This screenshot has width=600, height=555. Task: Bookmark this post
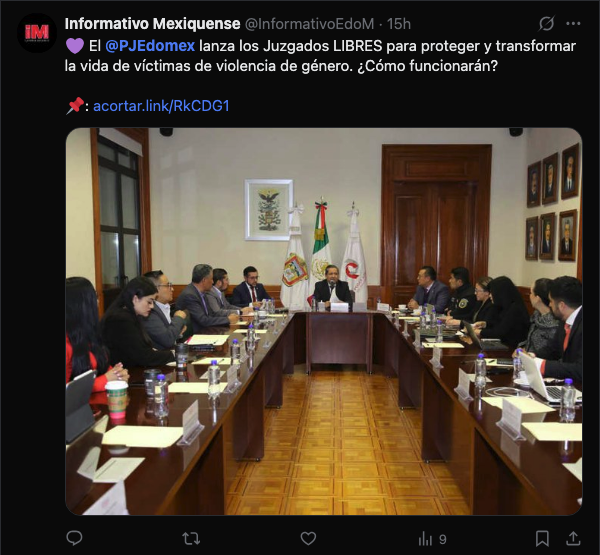[542, 539]
